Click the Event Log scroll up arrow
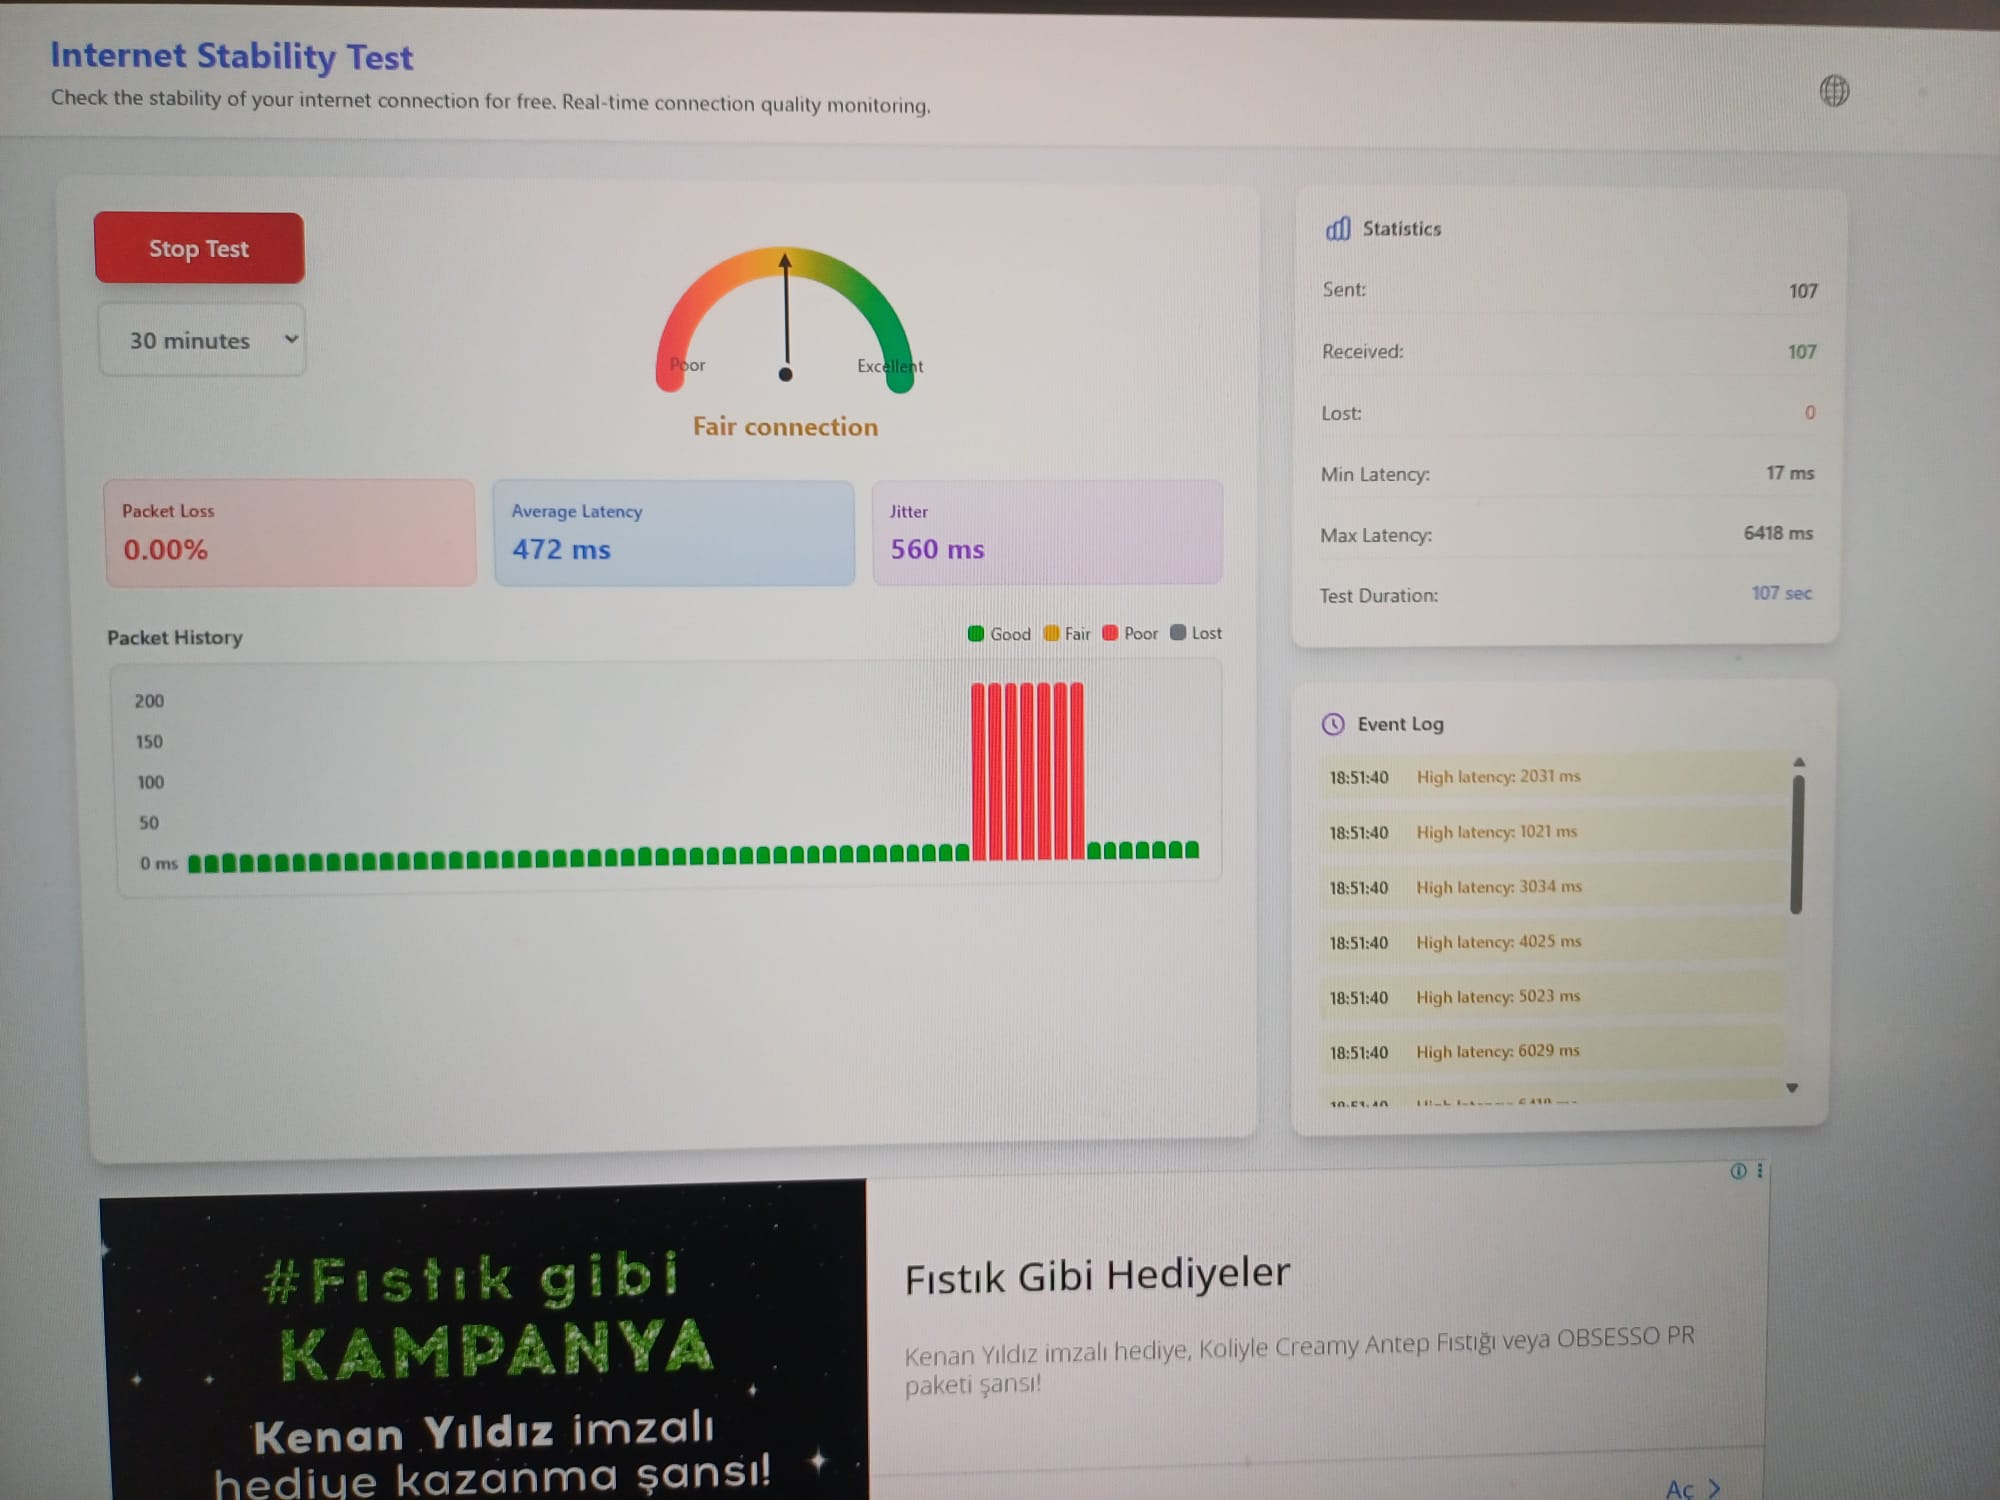Screen dimensions: 2000x1500 [x=1799, y=762]
